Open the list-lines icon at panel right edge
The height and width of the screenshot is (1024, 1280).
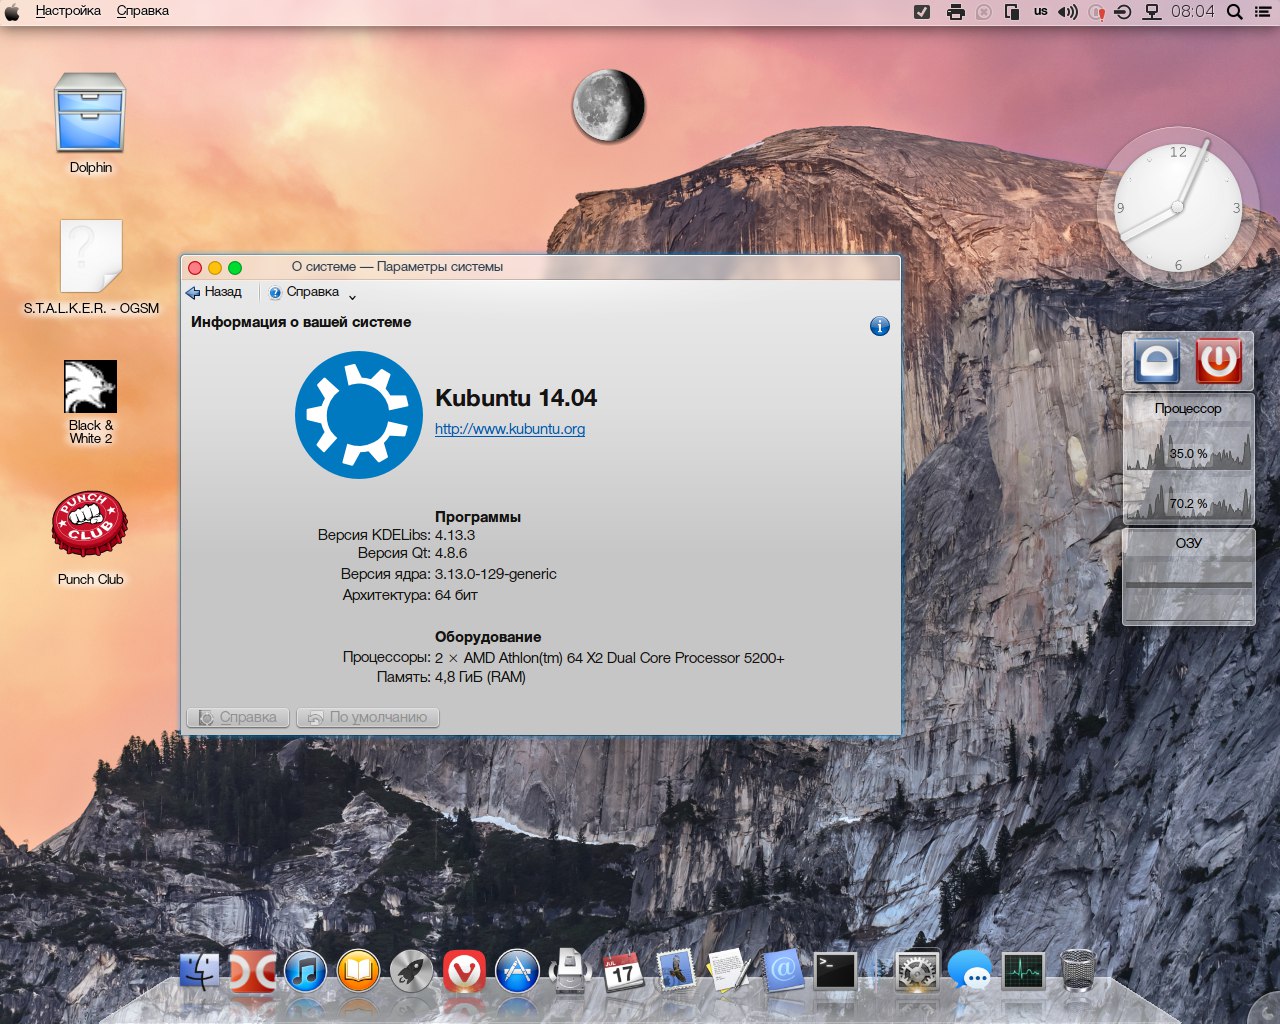(1263, 12)
